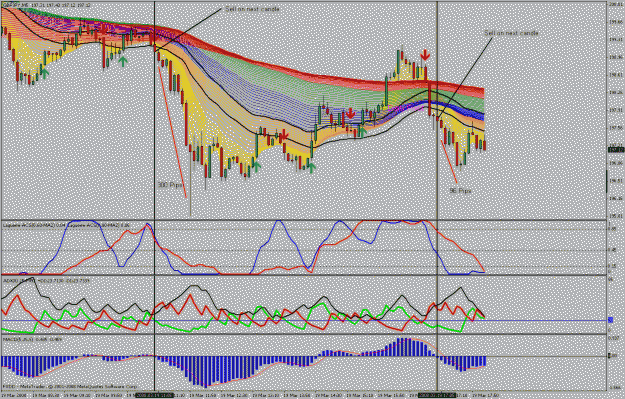Click the red sell arrow above the afternoon price peak
625x399 pixels.
coord(425,55)
